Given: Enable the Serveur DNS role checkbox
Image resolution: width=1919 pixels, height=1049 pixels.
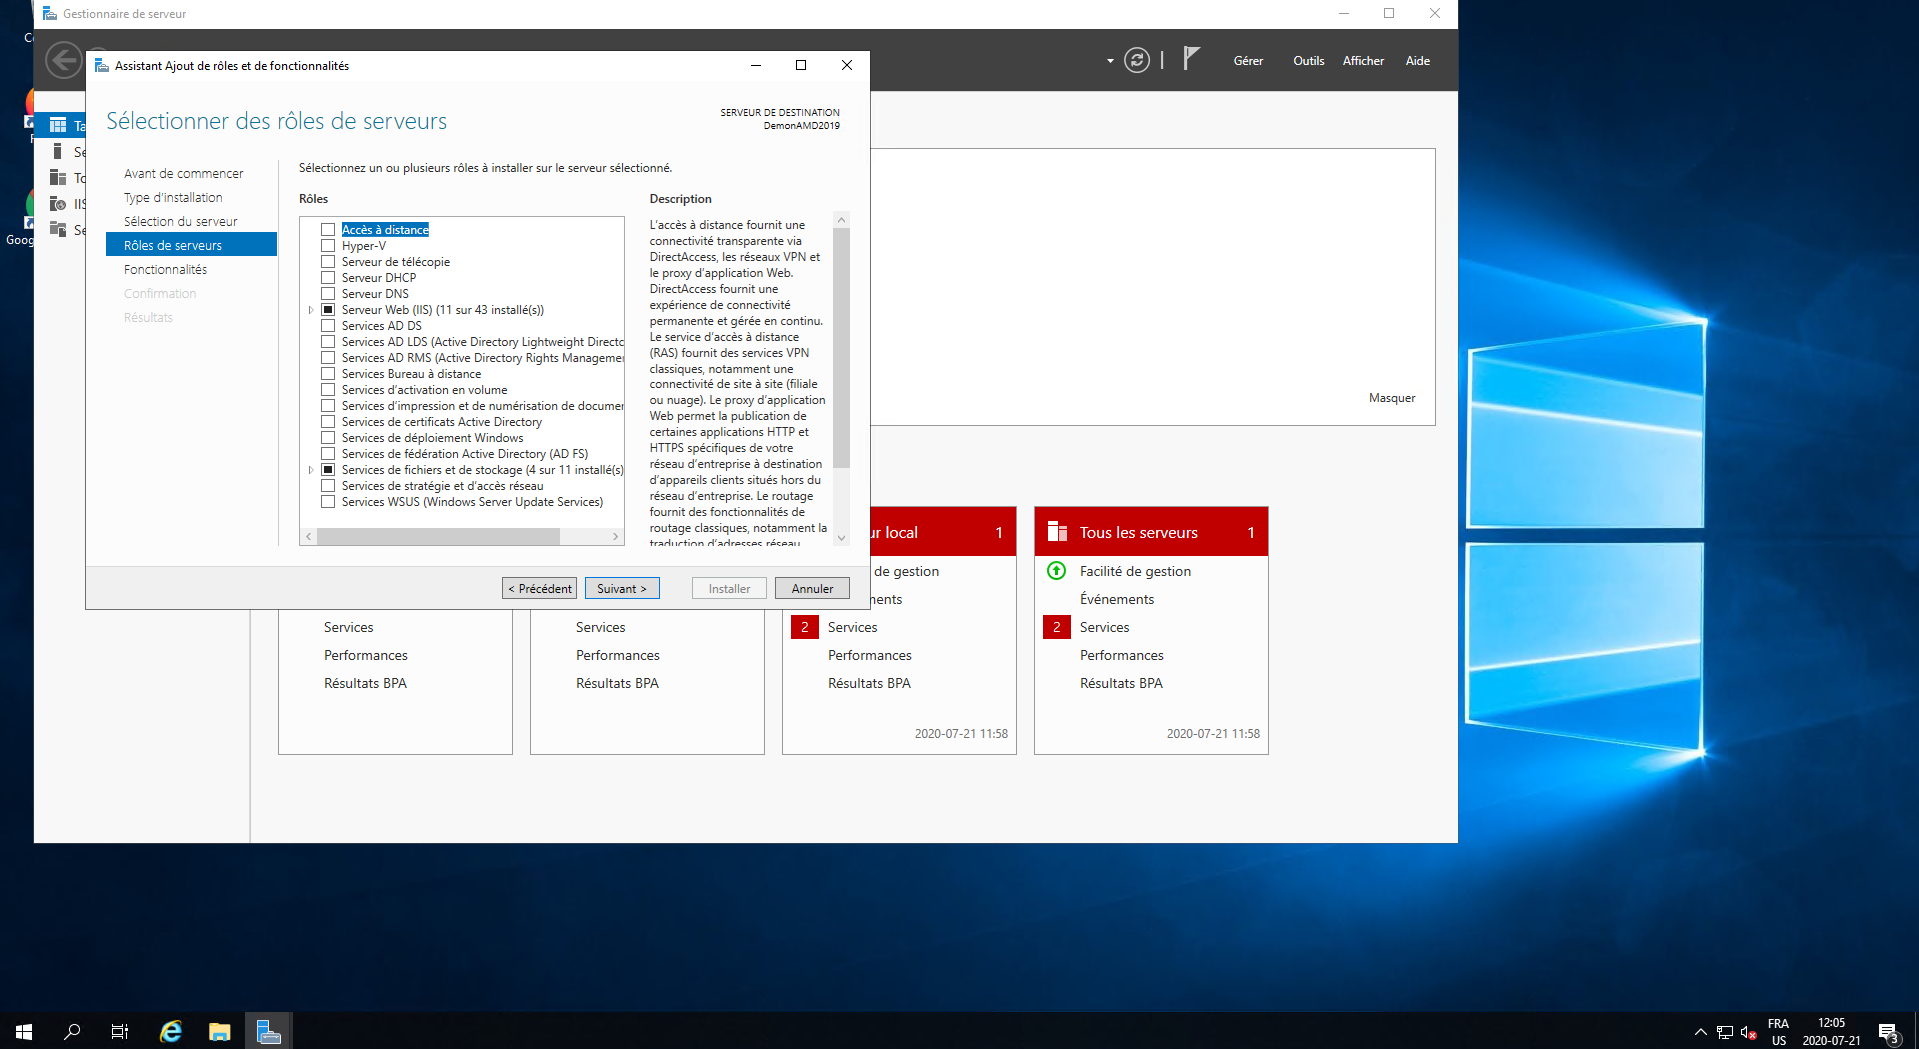Looking at the screenshot, I should pos(328,294).
